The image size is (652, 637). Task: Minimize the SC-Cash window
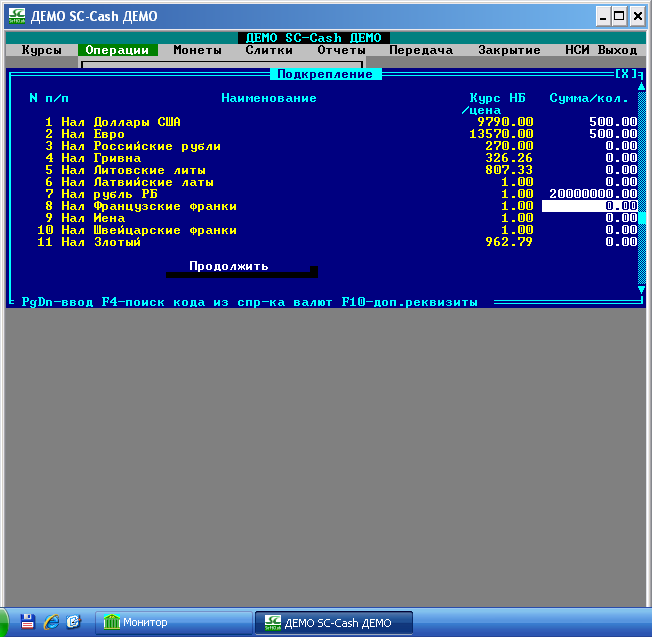point(603,17)
